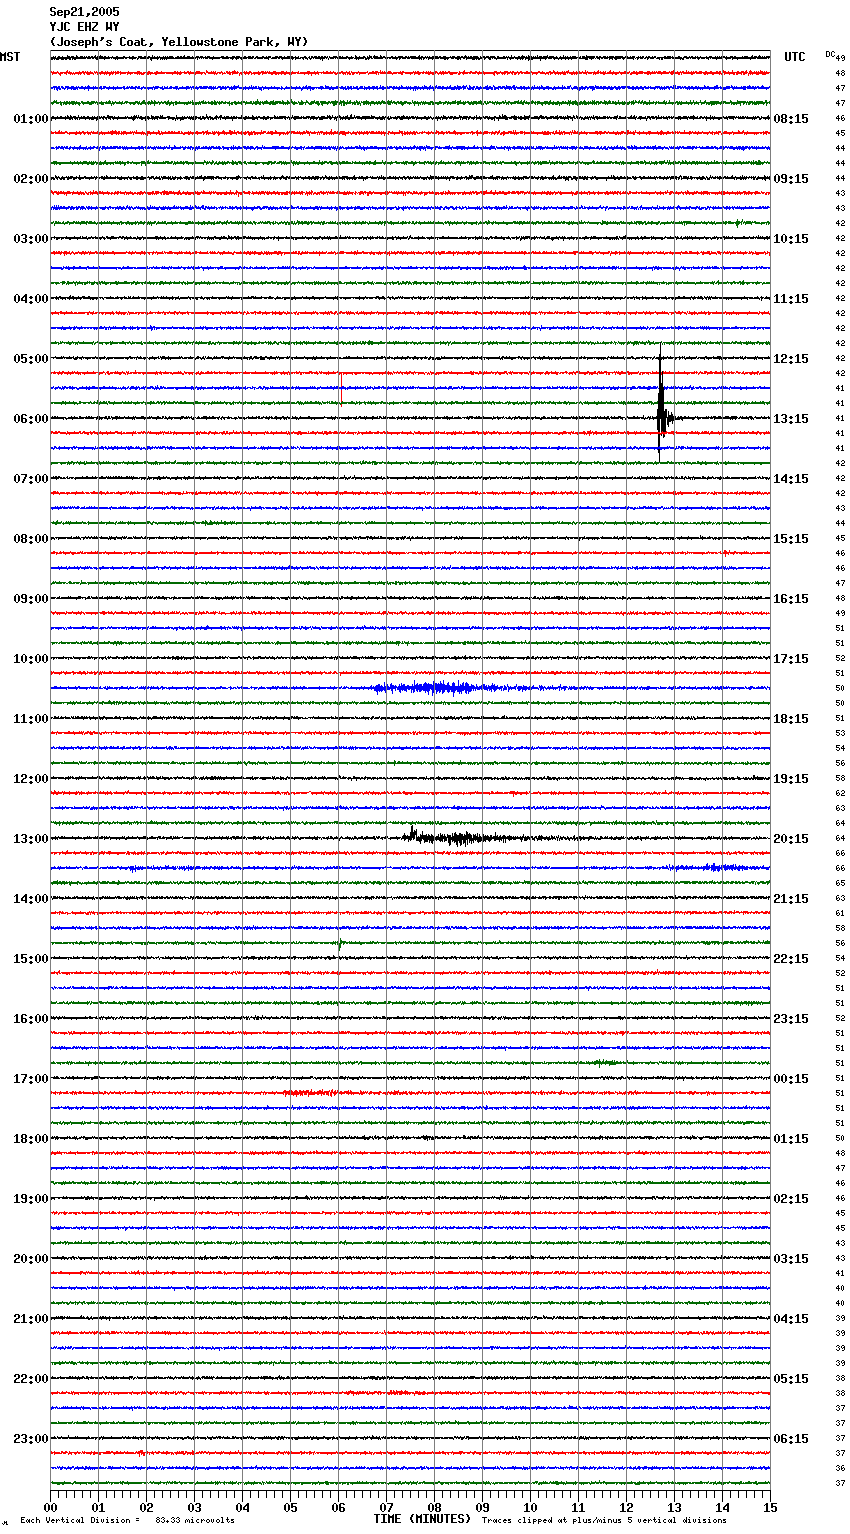Click the 16:00 MST time label
Image resolution: width=850 pixels, height=1534 pixels.
(x=31, y=1019)
